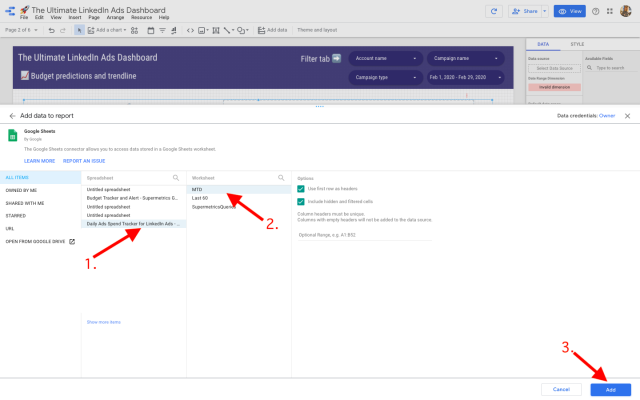This screenshot has width=640, height=400.
Task: Toggle Include hidden and filtered cells checkbox
Action: (301, 201)
